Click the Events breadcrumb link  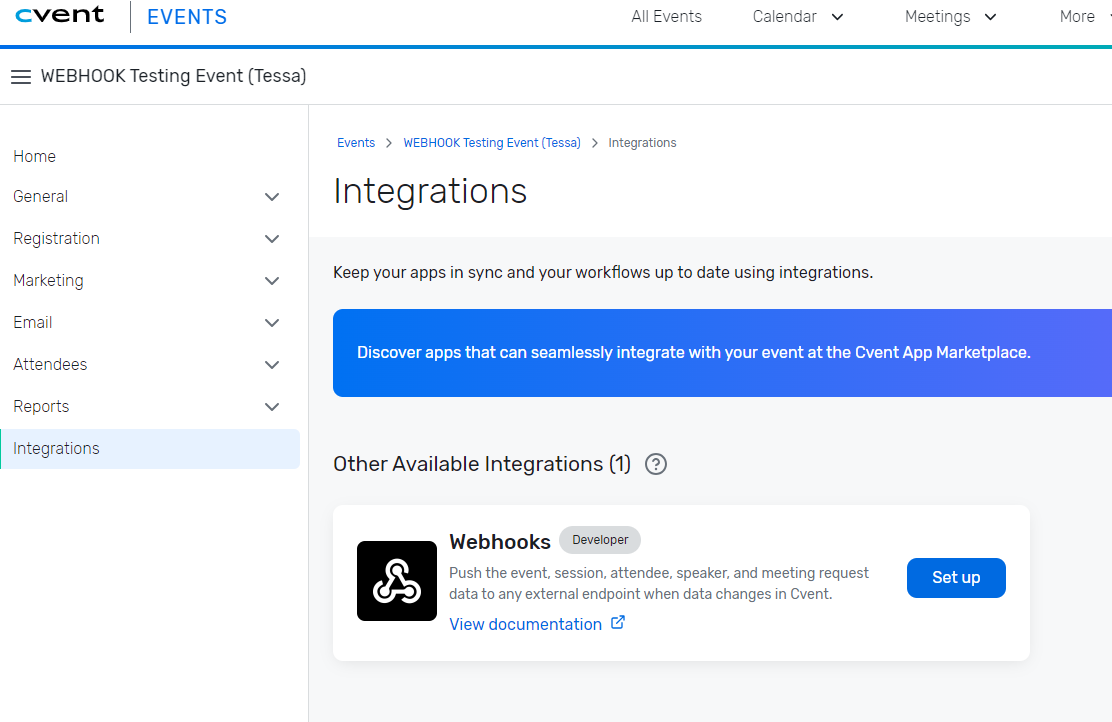356,143
